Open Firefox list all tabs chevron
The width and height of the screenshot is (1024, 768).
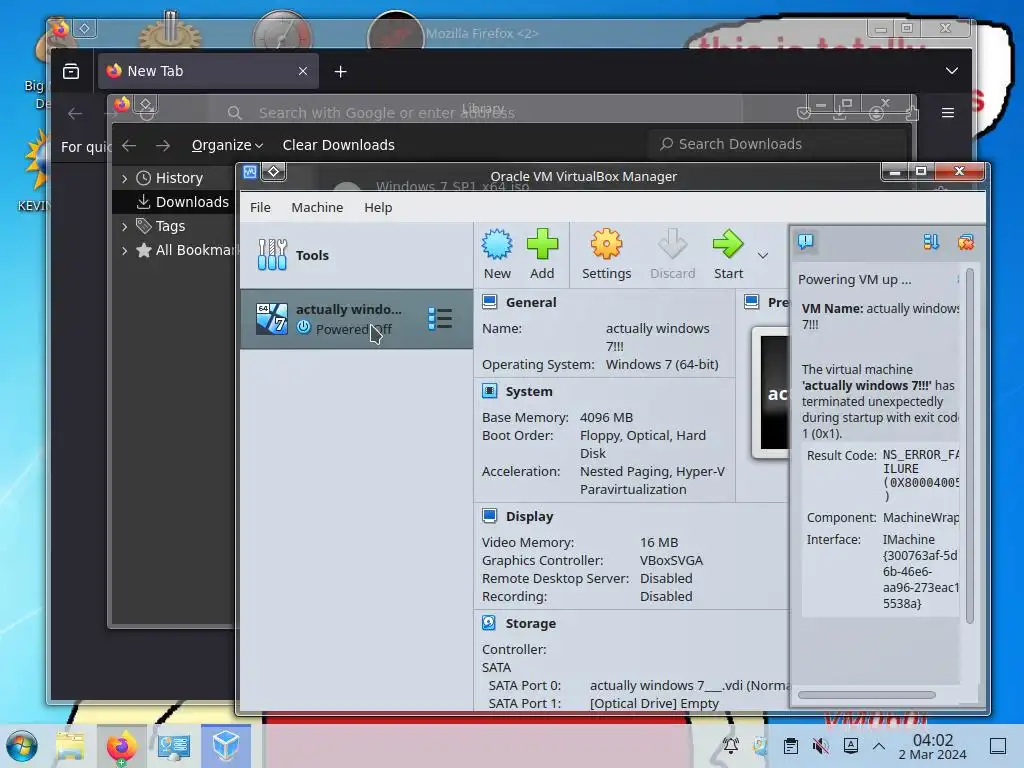pyautogui.click(x=952, y=71)
